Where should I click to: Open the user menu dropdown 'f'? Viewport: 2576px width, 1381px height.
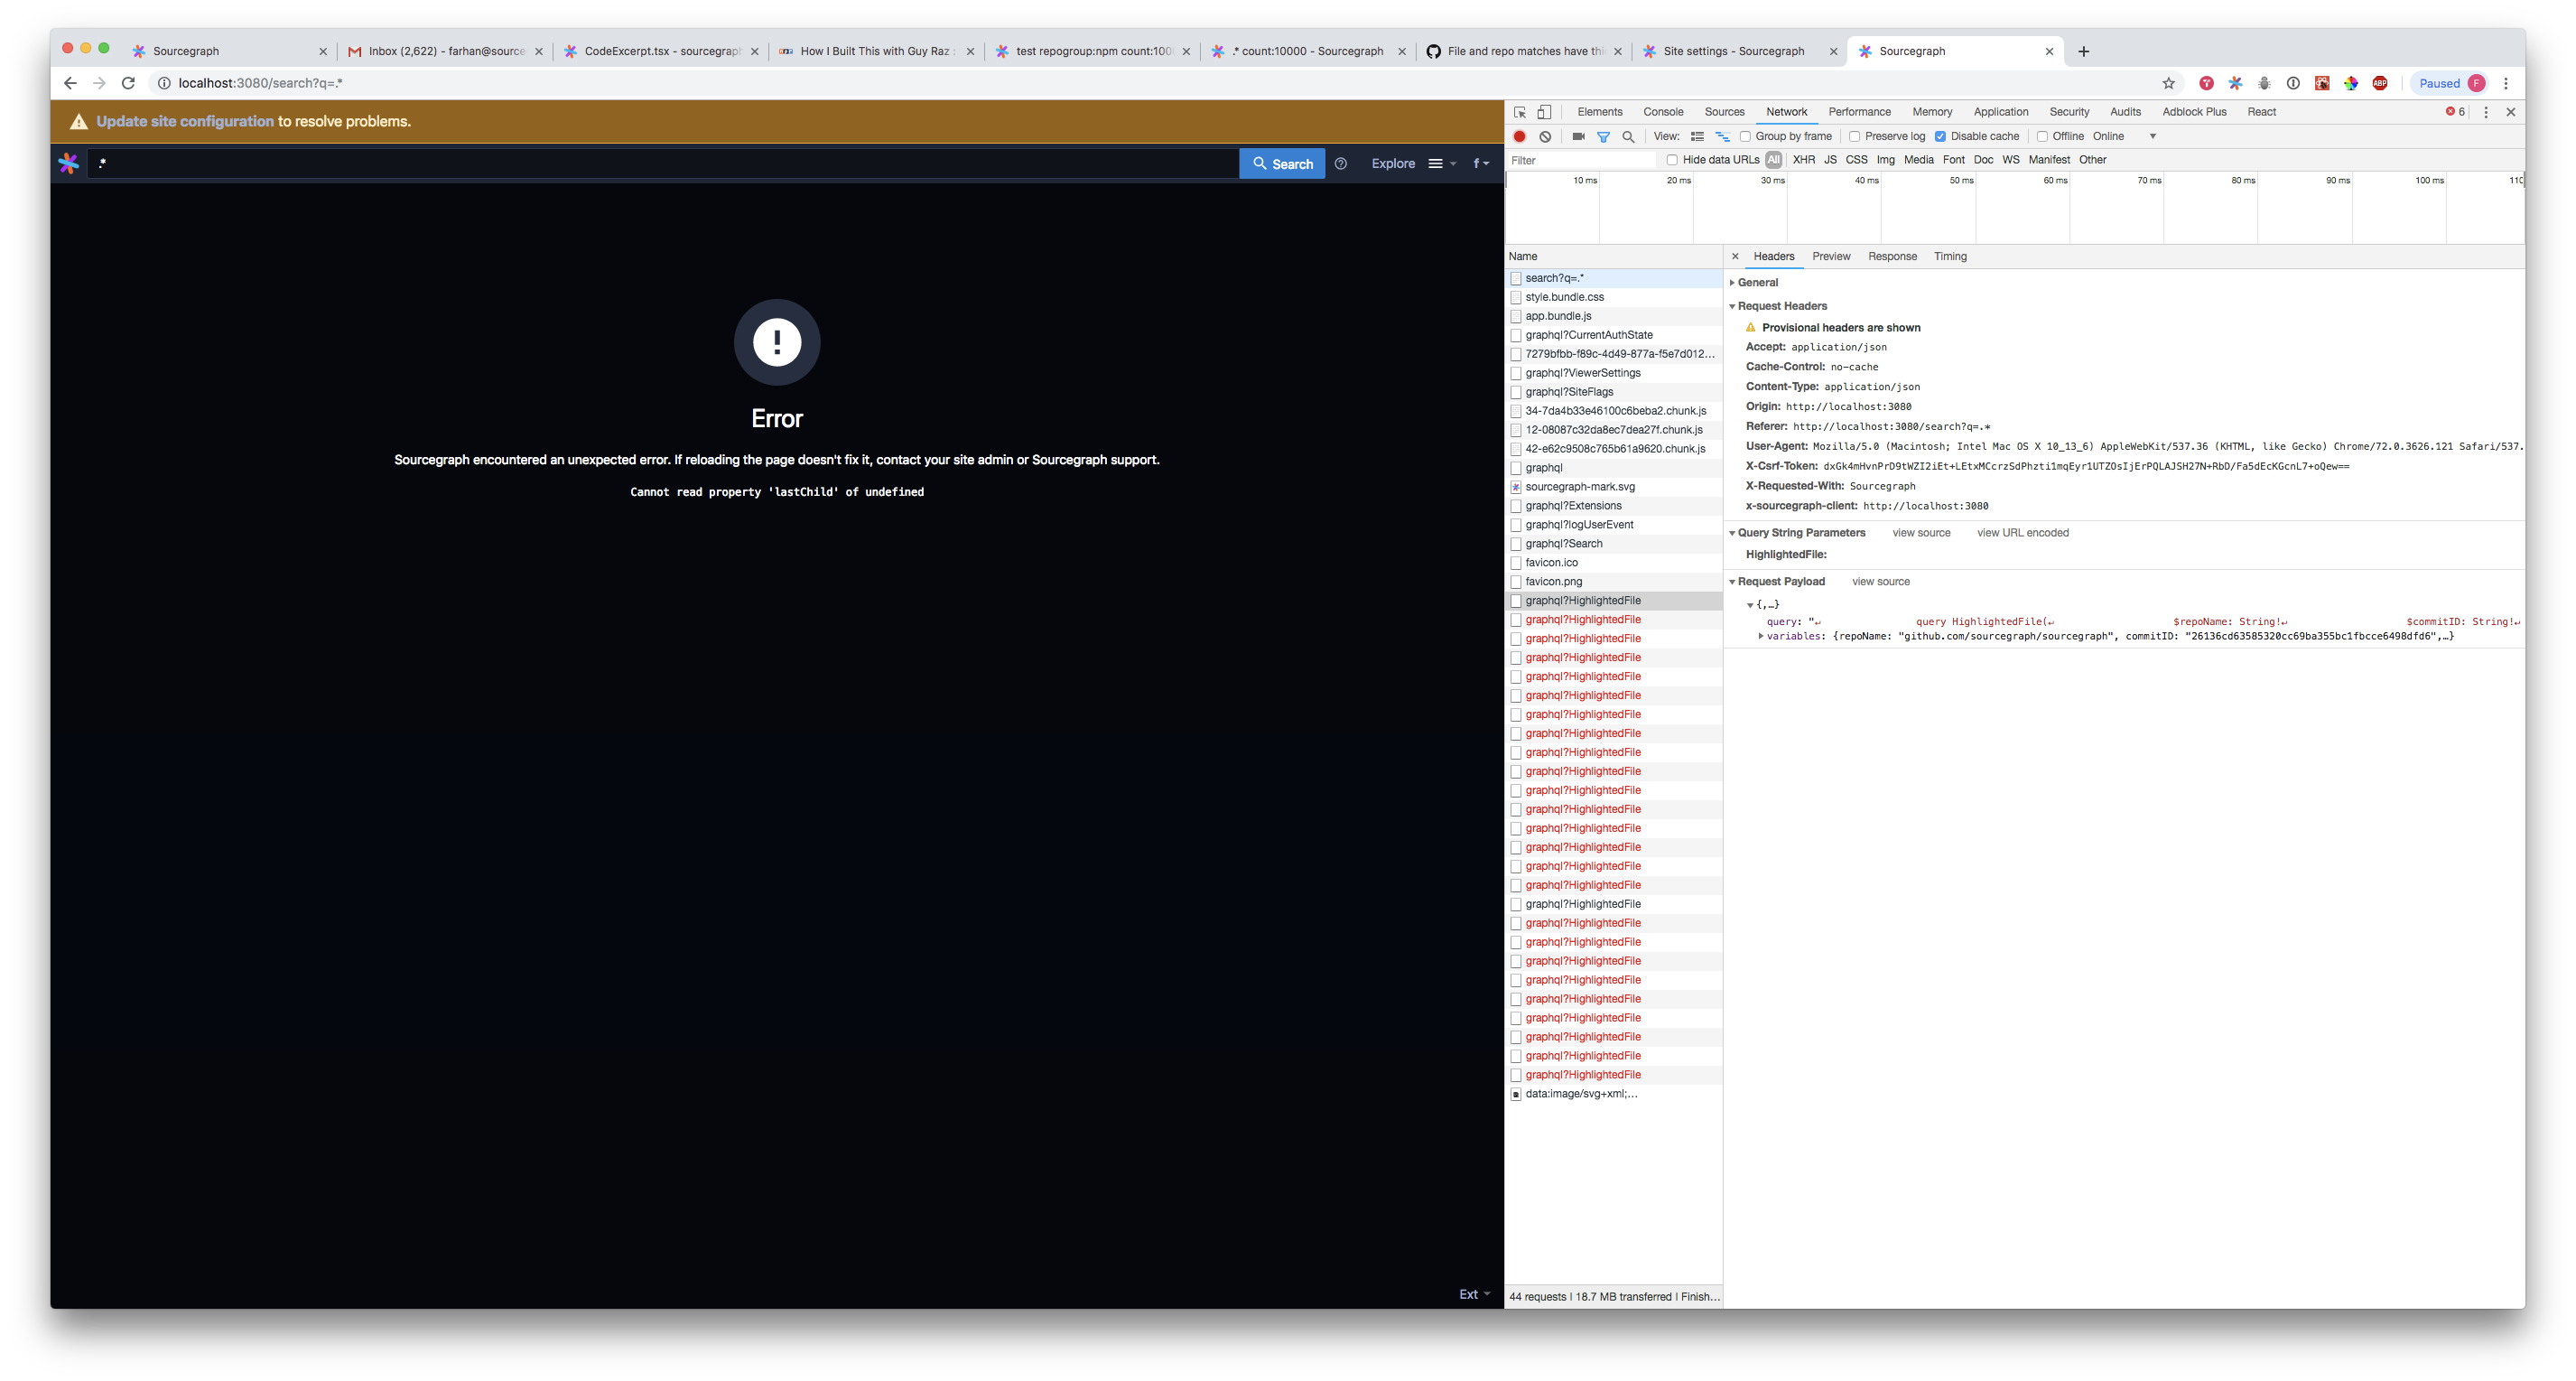tap(1481, 163)
